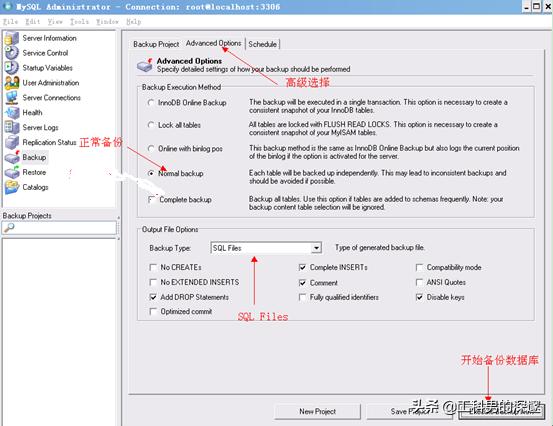Click inside the Backup Projects search field

pyautogui.click(x=59, y=228)
